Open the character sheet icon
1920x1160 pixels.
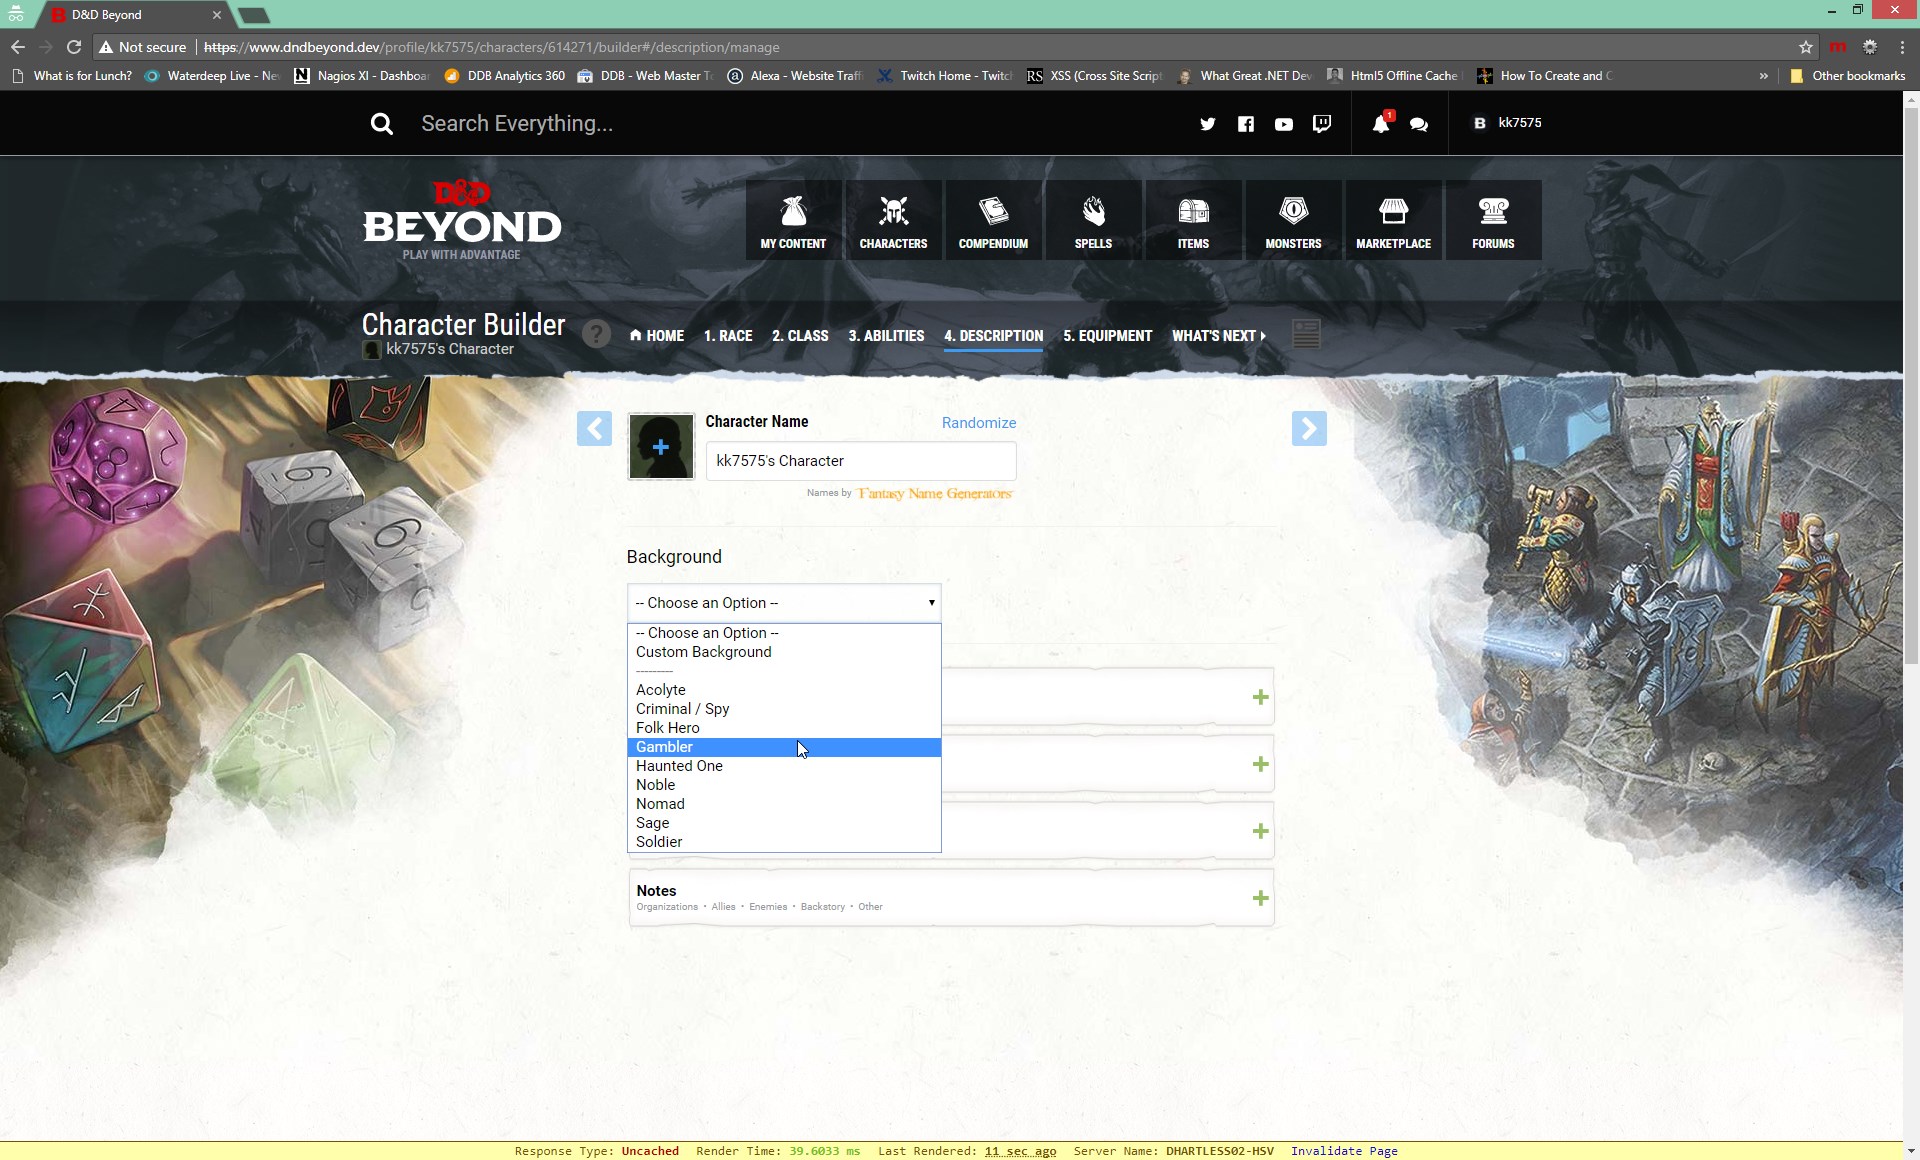tap(1306, 334)
